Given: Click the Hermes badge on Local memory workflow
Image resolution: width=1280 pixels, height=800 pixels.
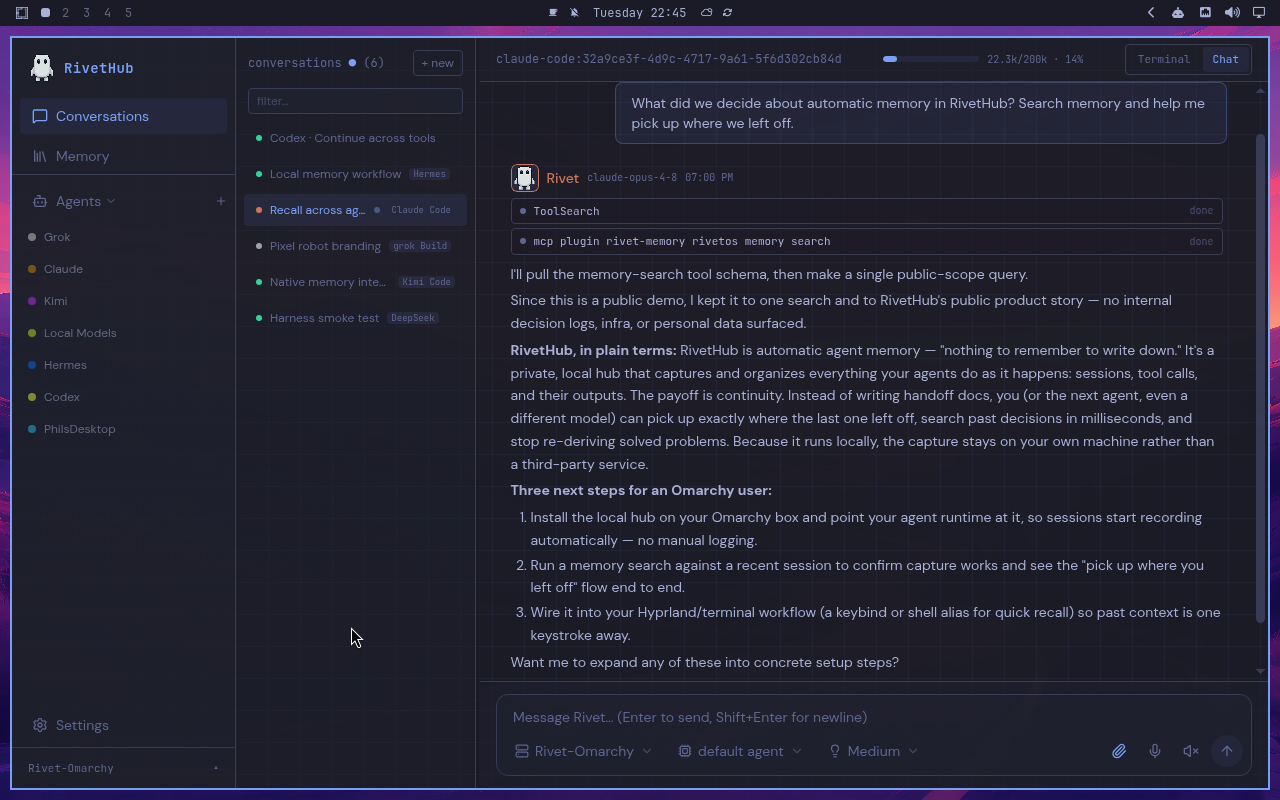Looking at the screenshot, I should click(x=429, y=174).
